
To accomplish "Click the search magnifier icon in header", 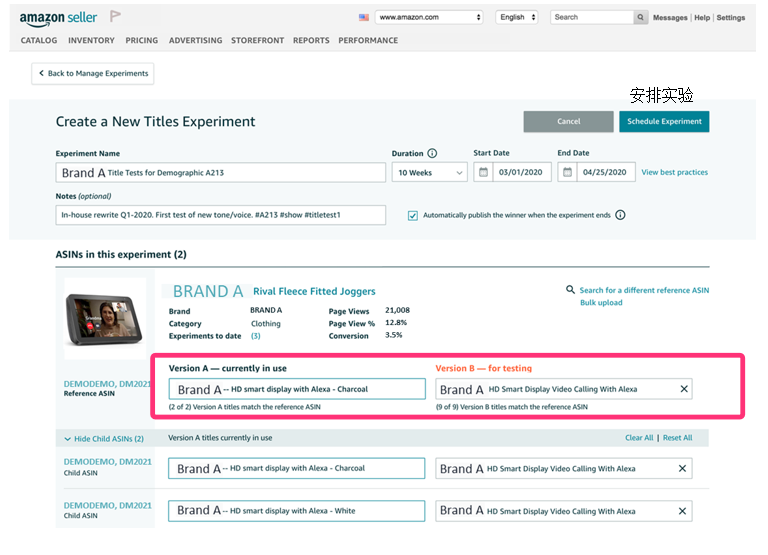I will tap(640, 17).
